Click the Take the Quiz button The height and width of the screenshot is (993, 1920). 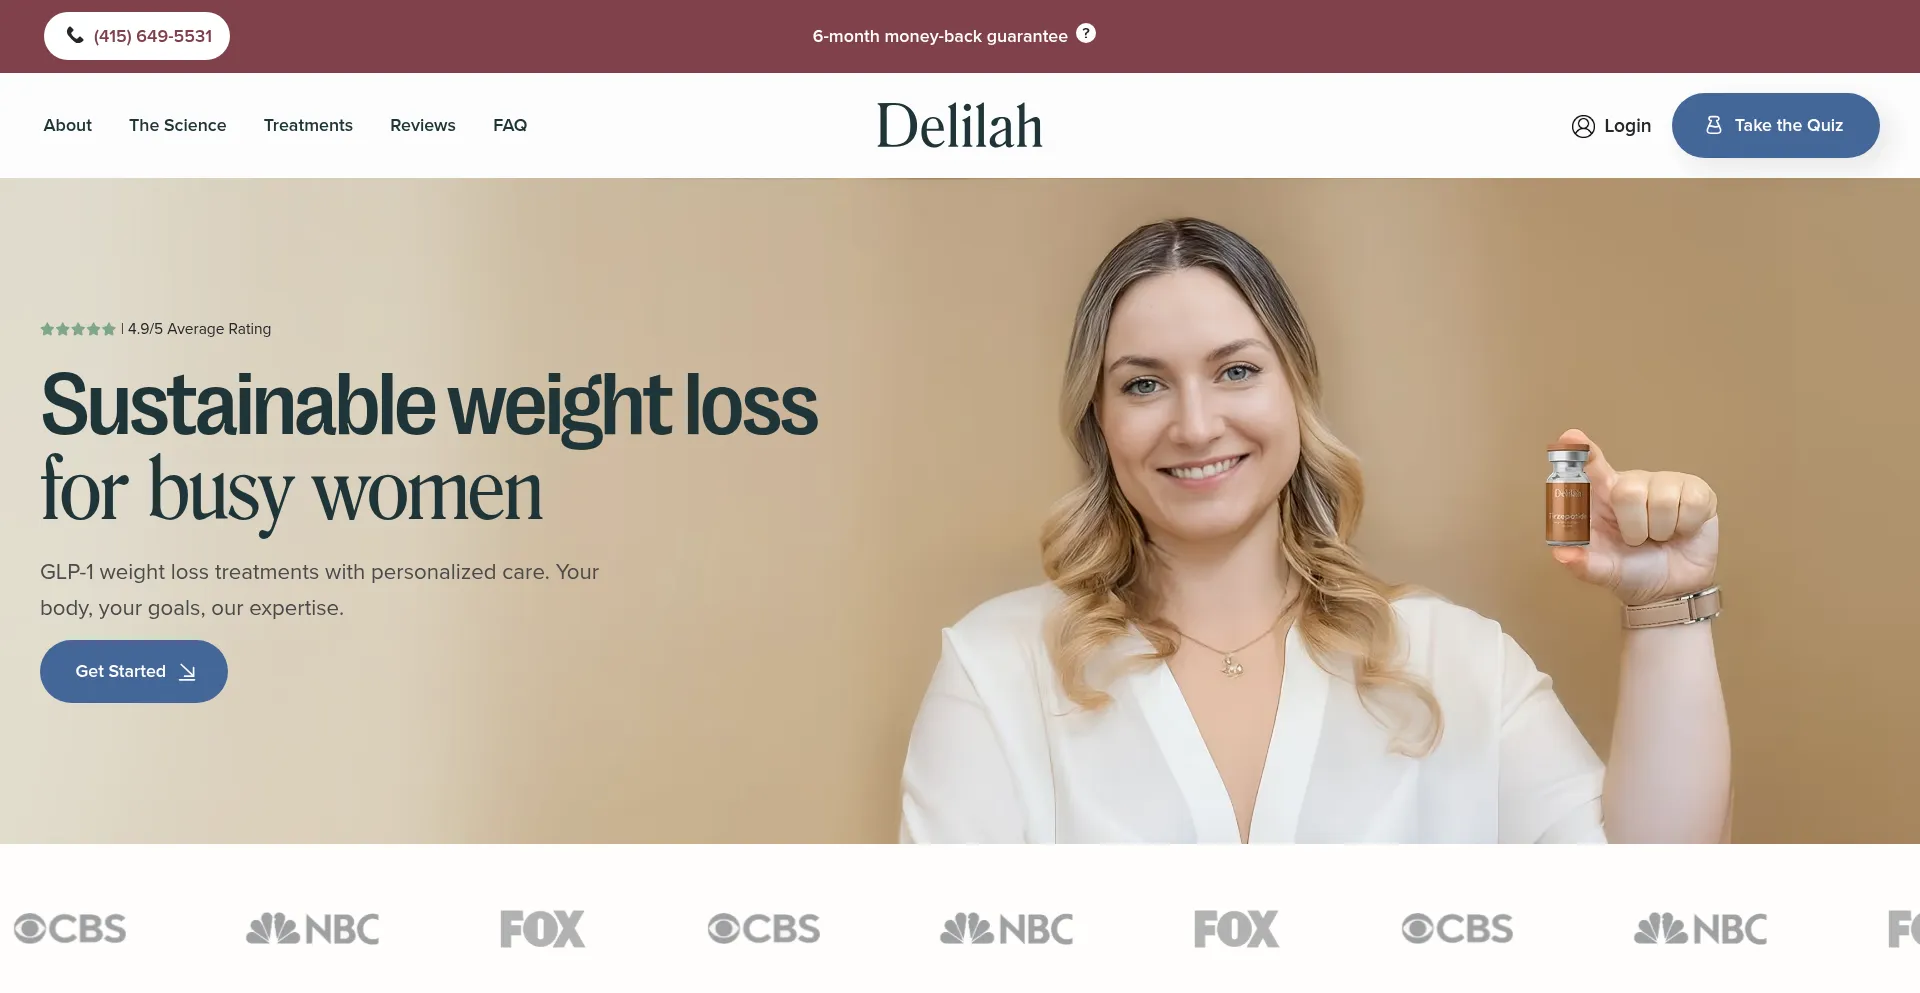point(1776,125)
